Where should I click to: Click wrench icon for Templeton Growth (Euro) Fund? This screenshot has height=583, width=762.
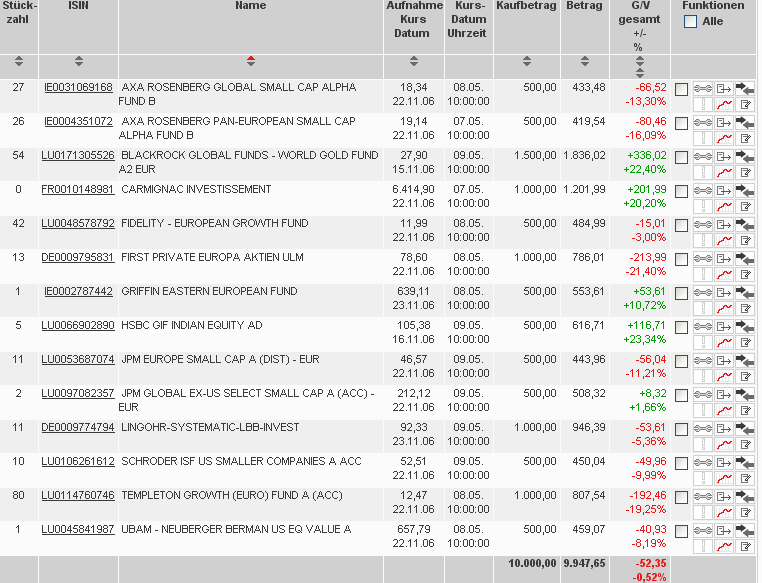[x=703, y=497]
